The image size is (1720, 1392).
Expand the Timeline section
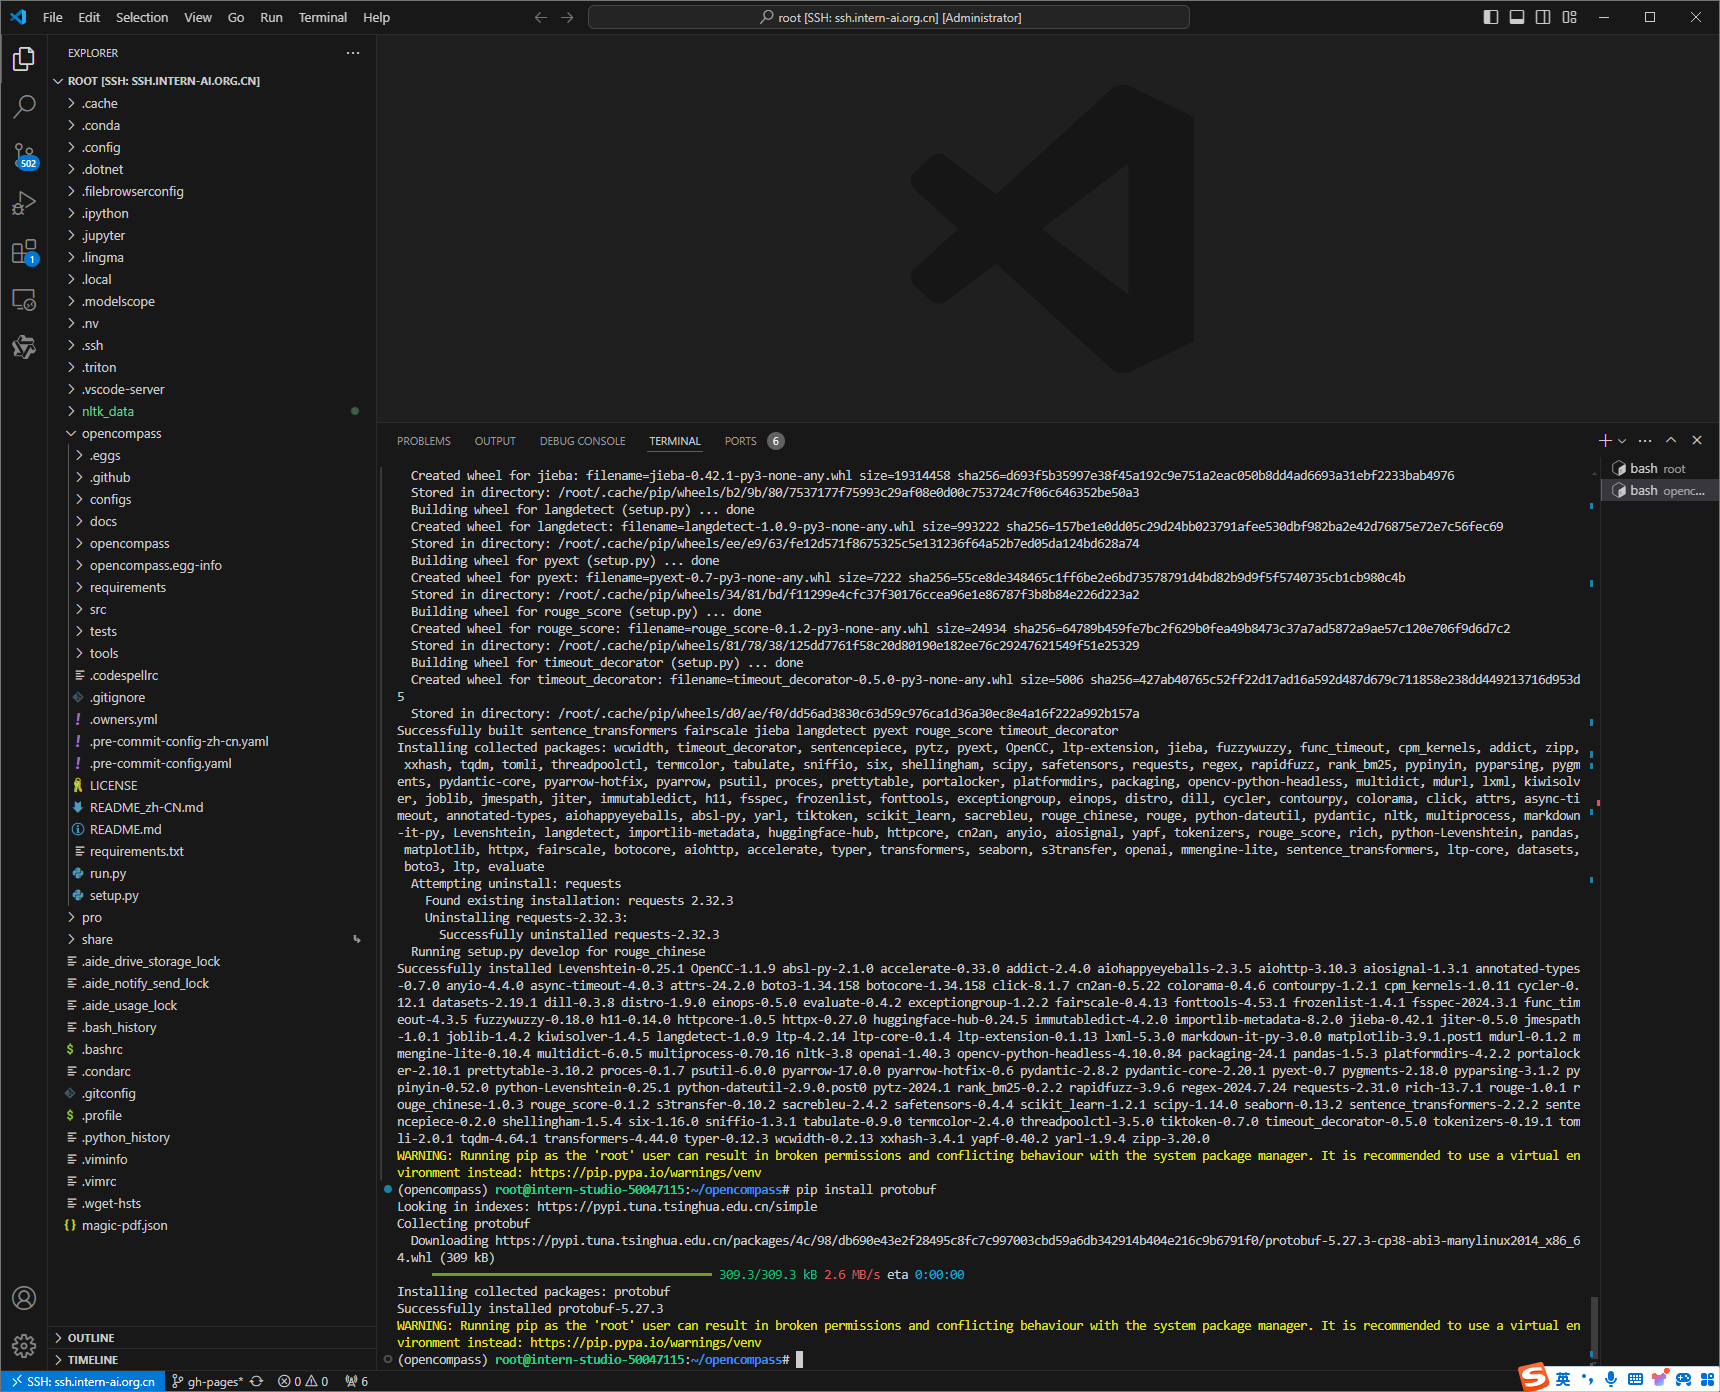[x=212, y=1360]
